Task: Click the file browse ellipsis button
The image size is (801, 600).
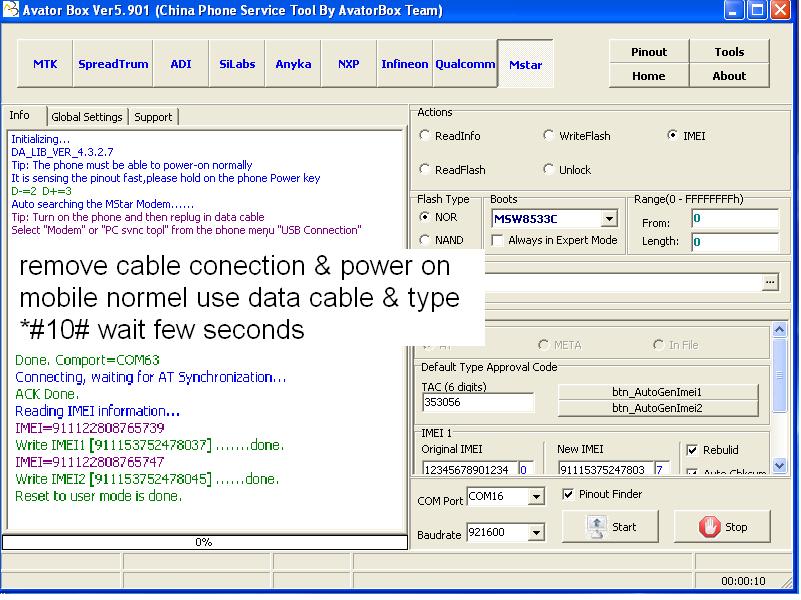Action: tap(770, 282)
